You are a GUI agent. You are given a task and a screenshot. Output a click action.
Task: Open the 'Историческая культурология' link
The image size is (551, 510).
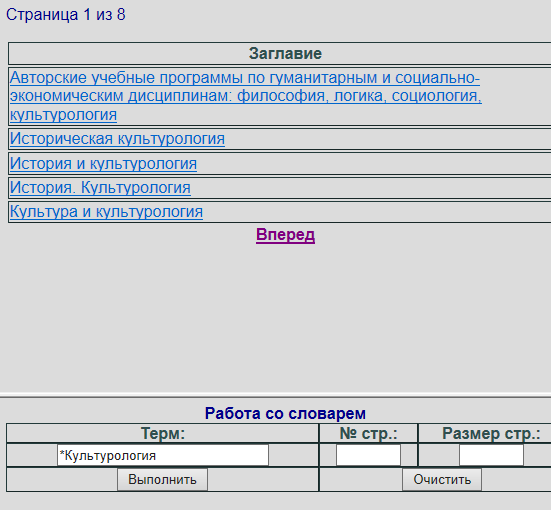pos(117,139)
